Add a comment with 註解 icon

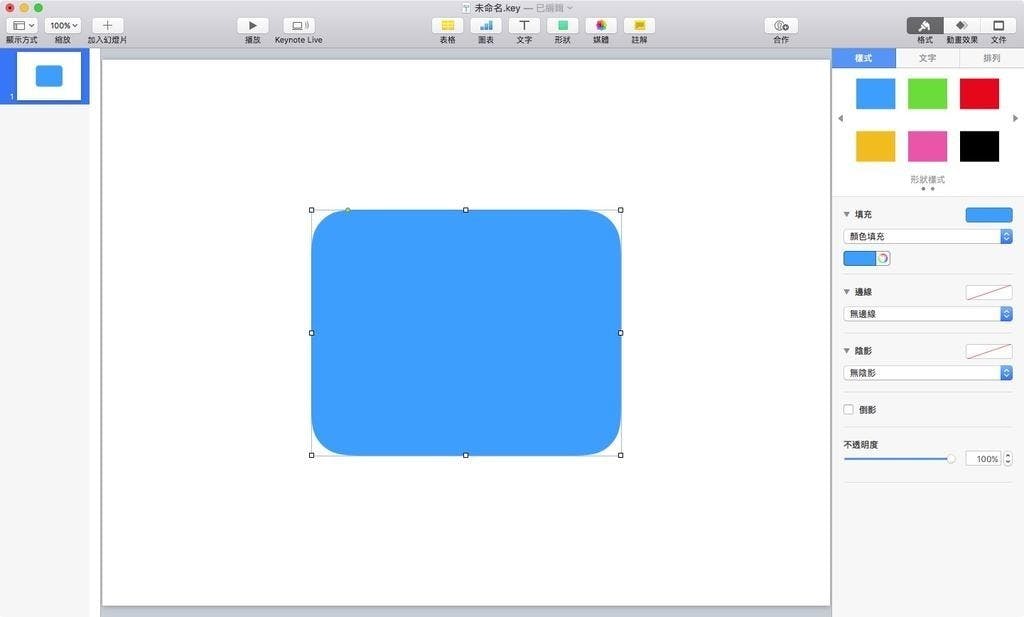pyautogui.click(x=639, y=25)
